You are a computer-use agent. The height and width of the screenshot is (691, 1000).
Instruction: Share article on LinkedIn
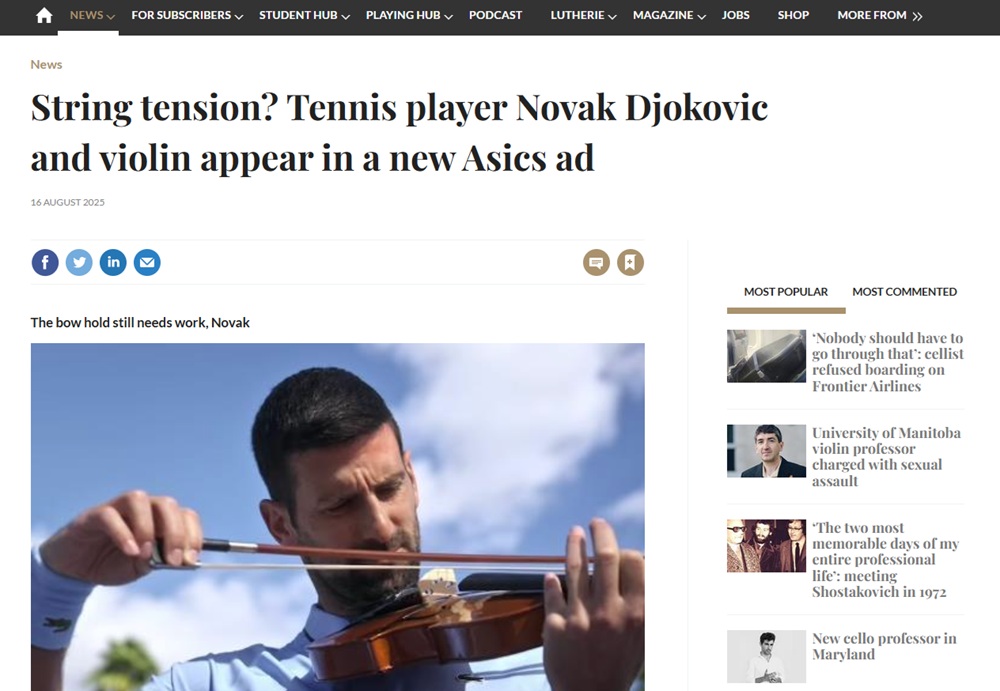click(113, 262)
